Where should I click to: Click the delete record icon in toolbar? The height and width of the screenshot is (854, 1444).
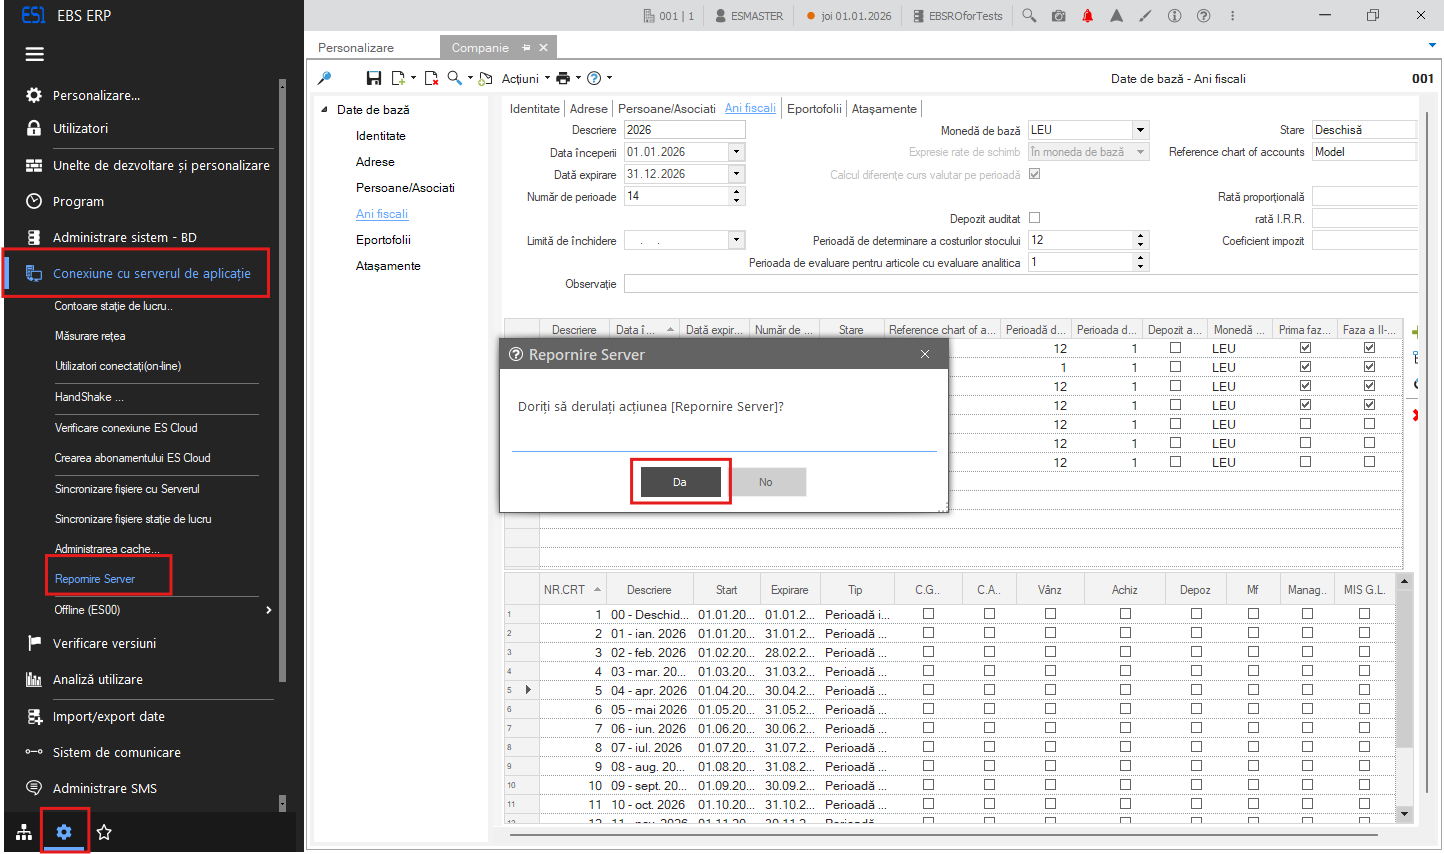(x=431, y=78)
